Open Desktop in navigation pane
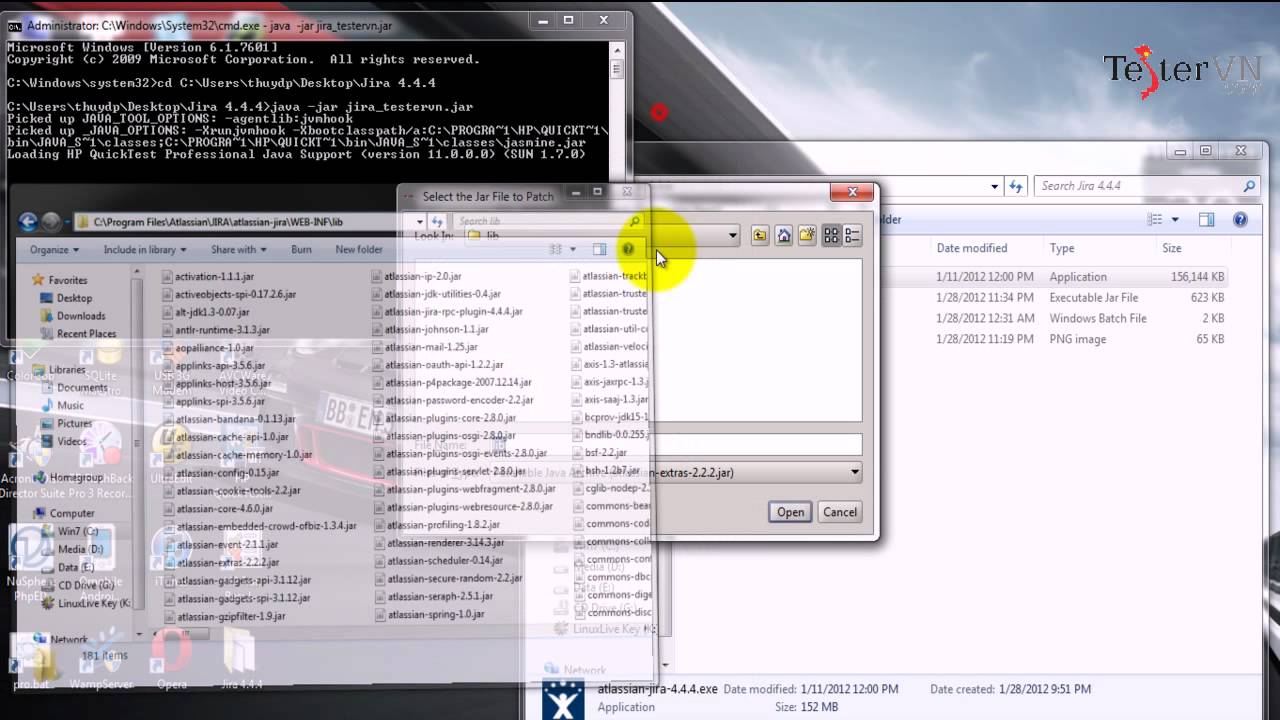The height and width of the screenshot is (720, 1280). pyautogui.click(x=74, y=298)
